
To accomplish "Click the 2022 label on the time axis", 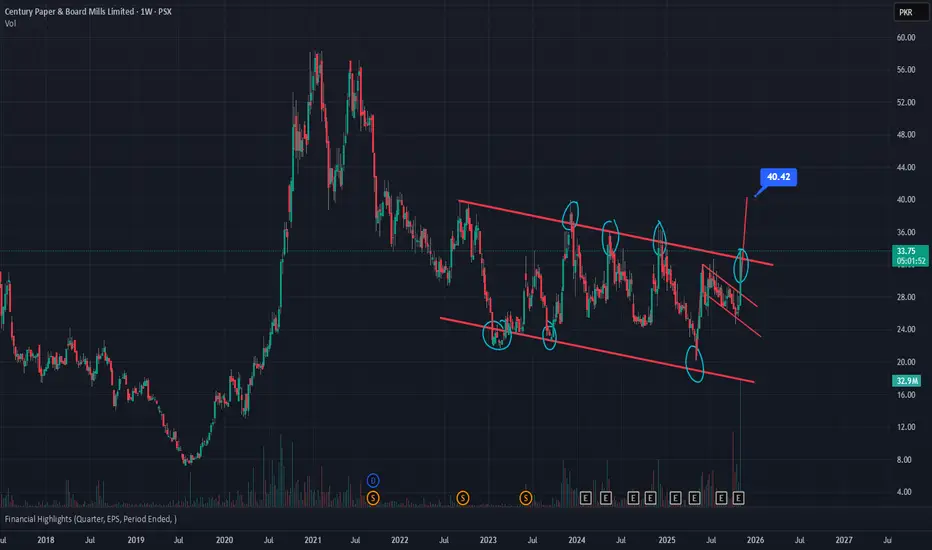I will pos(399,540).
